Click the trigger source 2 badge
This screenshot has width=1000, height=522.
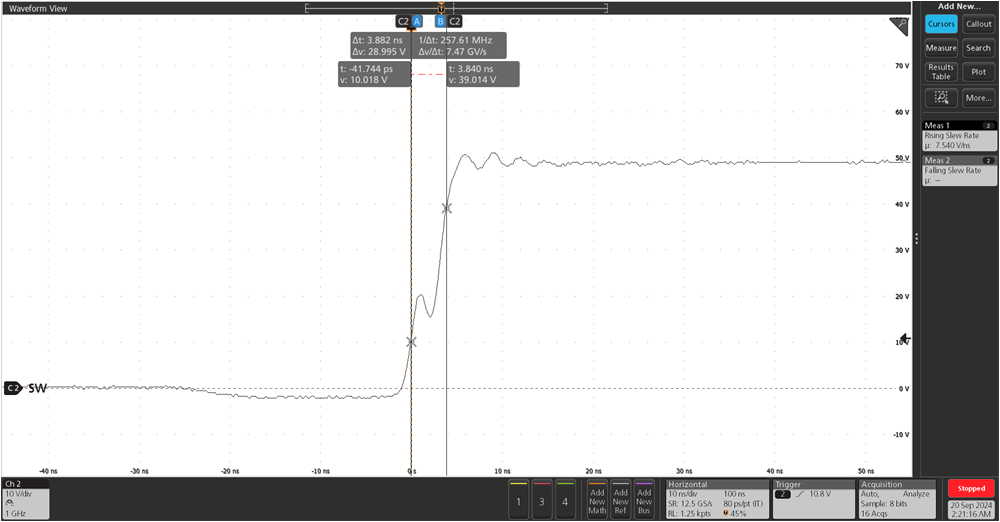(782, 494)
